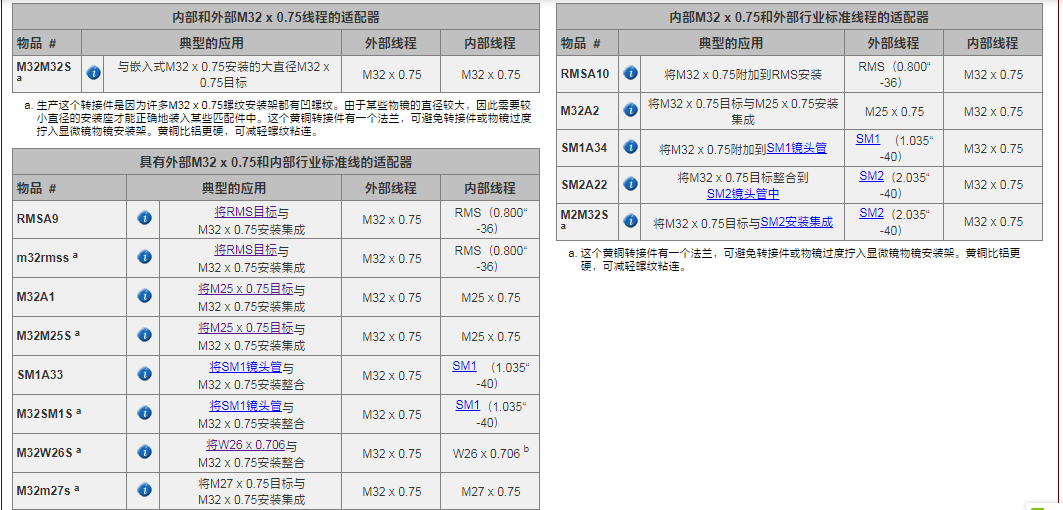
Task: Show info for M2M32S adapter
Action: click(x=630, y=221)
